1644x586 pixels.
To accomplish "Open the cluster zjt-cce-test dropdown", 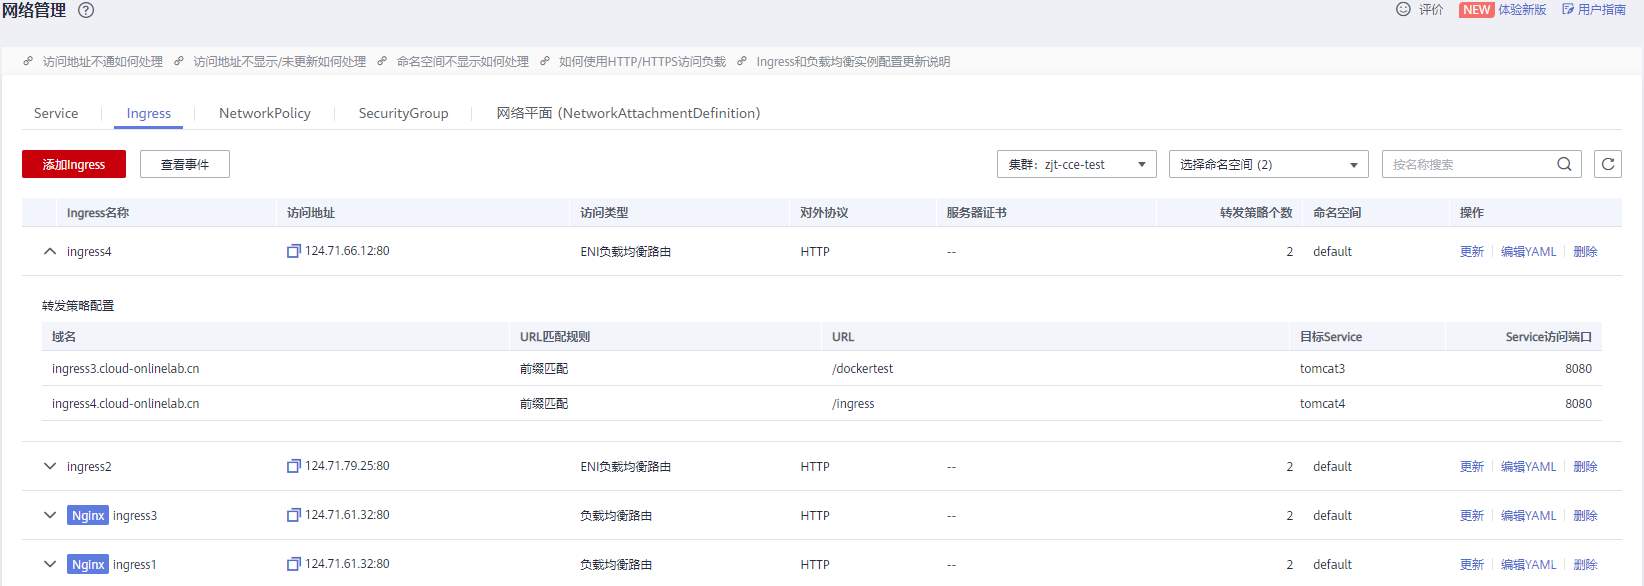I will tap(1076, 164).
